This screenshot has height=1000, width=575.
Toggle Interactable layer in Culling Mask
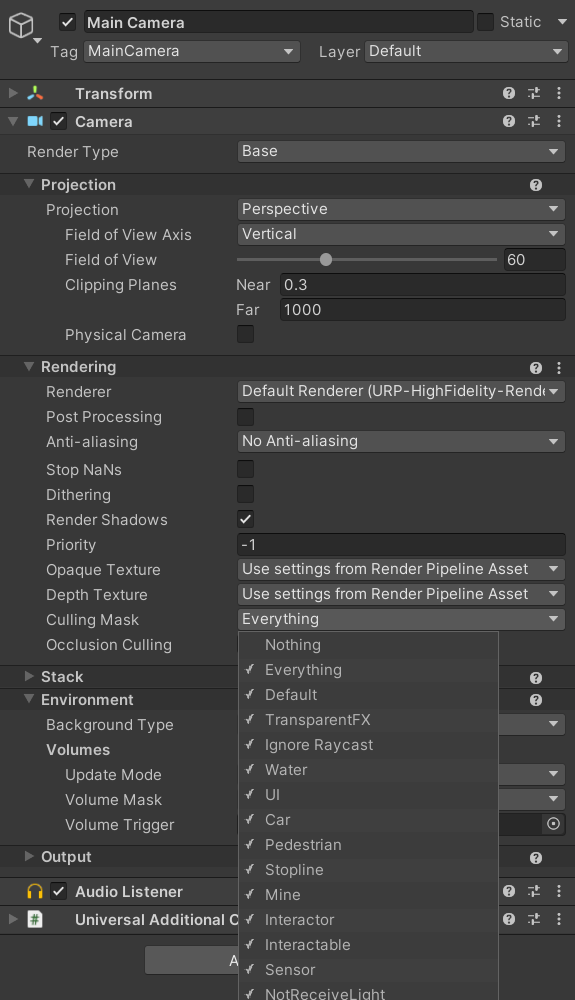(368, 945)
